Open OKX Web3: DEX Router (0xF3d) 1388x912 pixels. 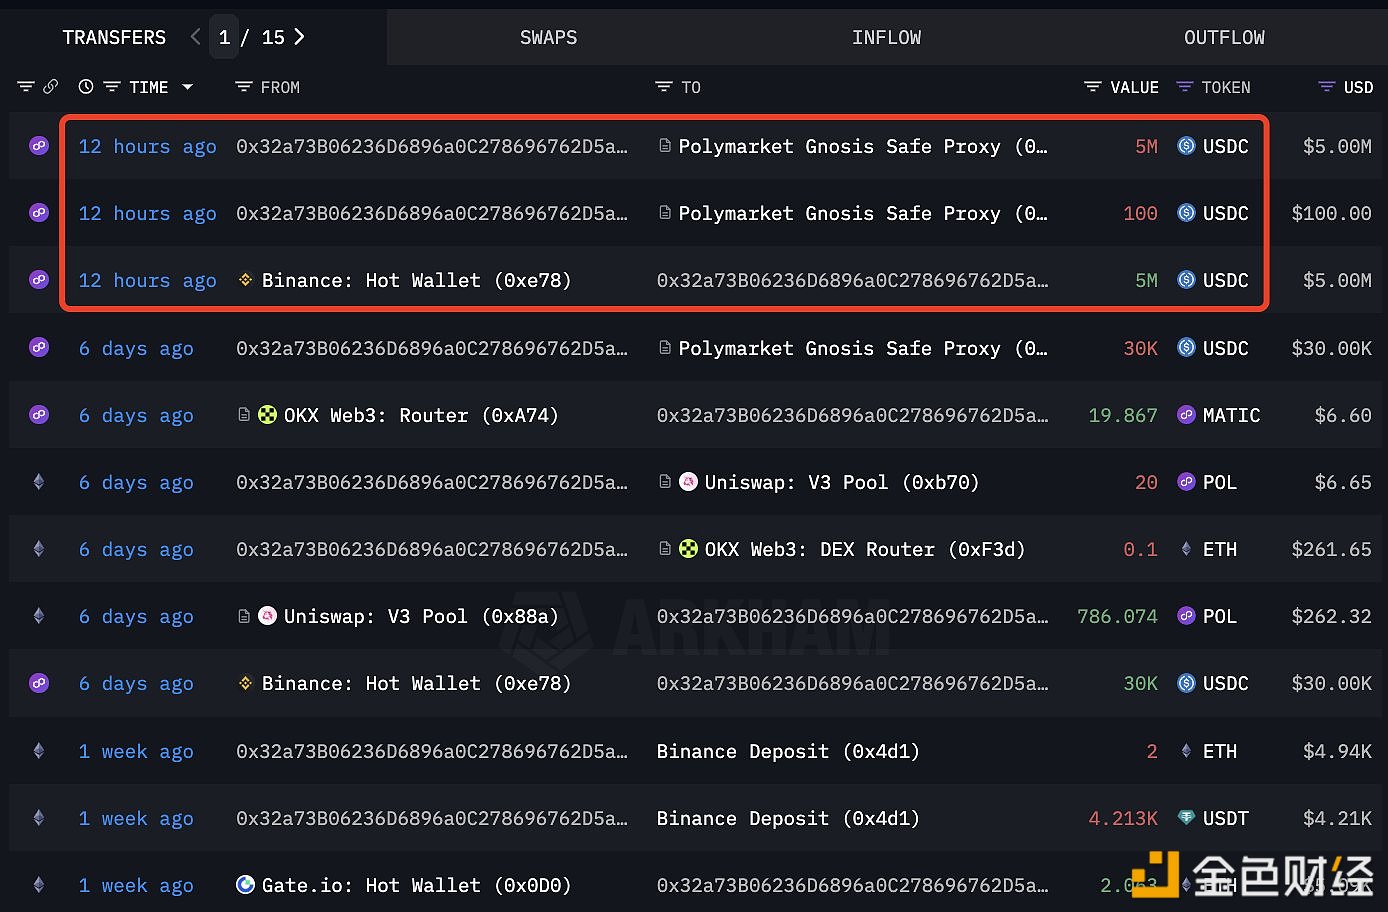coord(864,549)
